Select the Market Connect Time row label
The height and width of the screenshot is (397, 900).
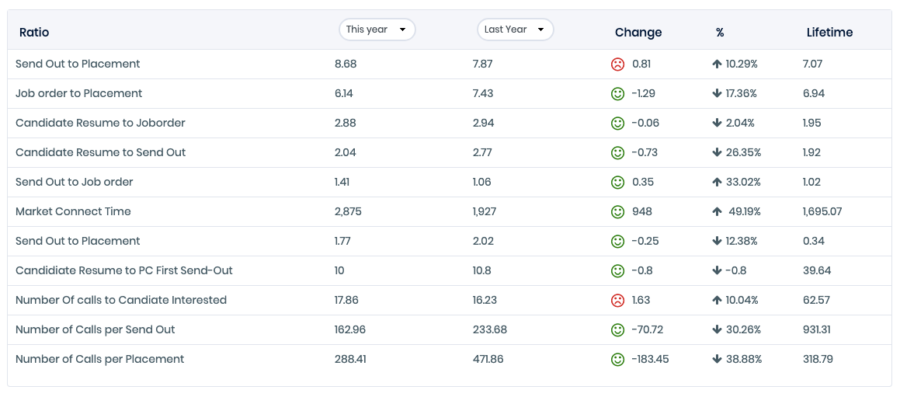point(73,212)
